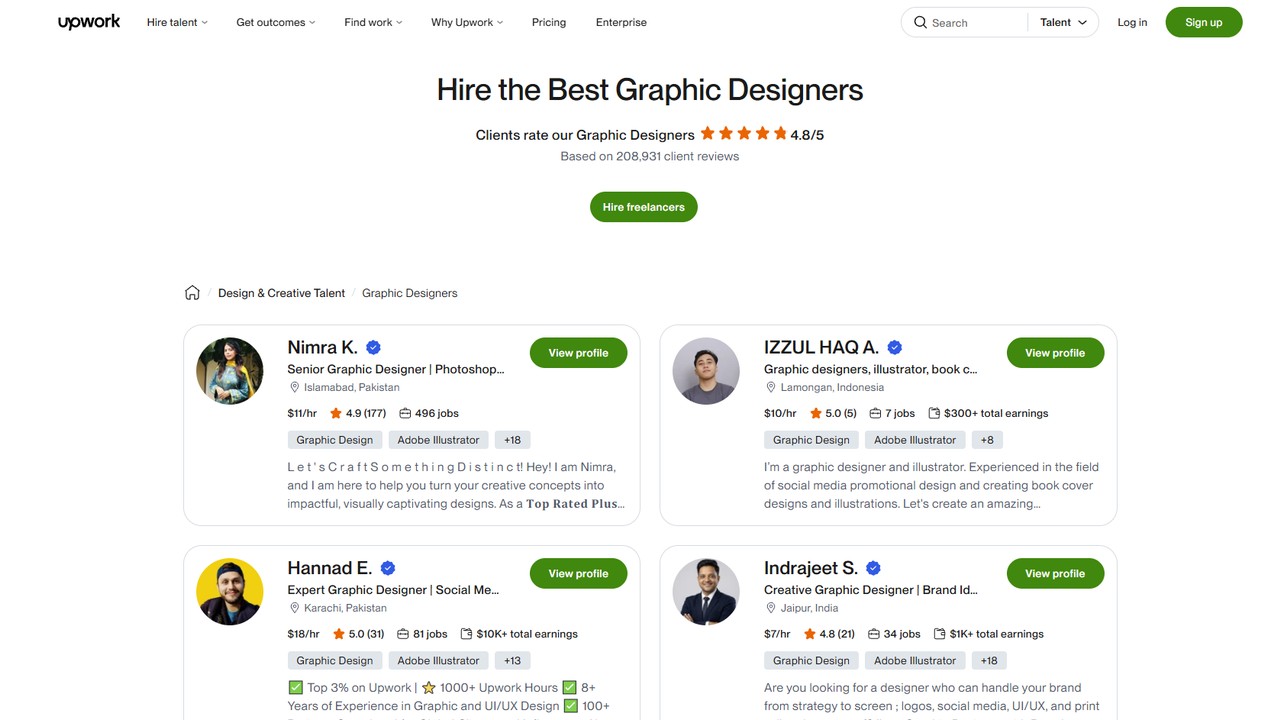The width and height of the screenshot is (1280, 720).
Task: Open the Pricing page
Action: click(549, 22)
